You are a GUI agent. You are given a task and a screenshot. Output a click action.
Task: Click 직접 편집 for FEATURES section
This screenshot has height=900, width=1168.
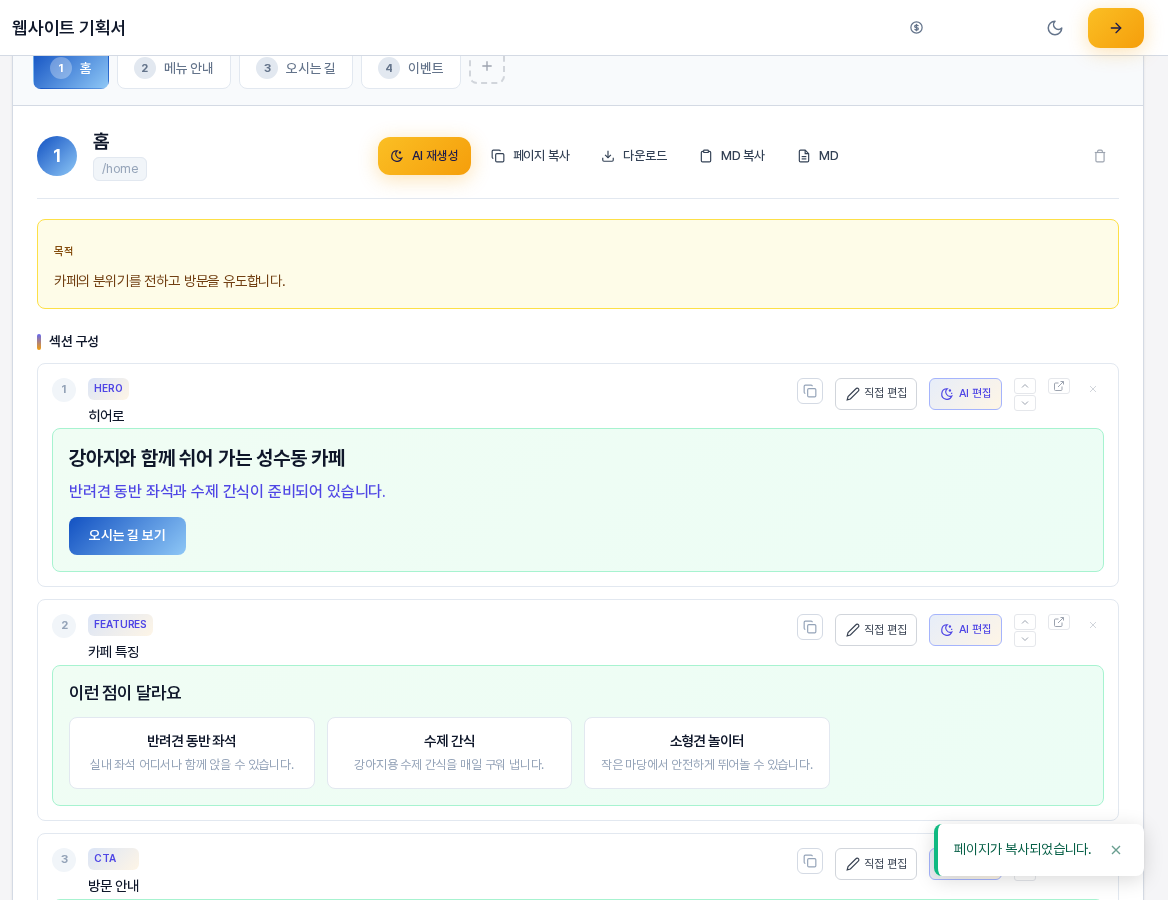[876, 630]
